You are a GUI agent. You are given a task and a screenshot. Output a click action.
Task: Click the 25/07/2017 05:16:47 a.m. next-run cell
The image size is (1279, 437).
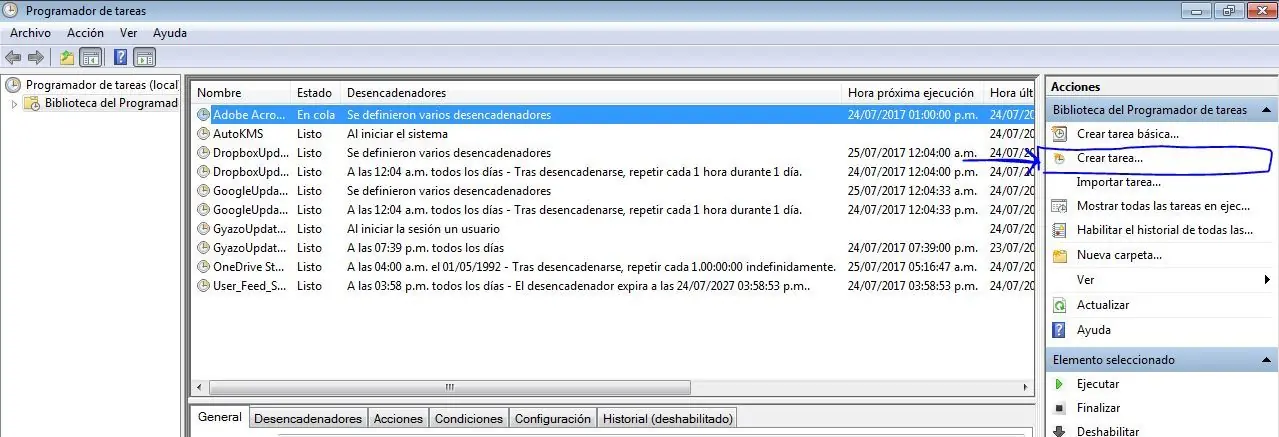[912, 267]
